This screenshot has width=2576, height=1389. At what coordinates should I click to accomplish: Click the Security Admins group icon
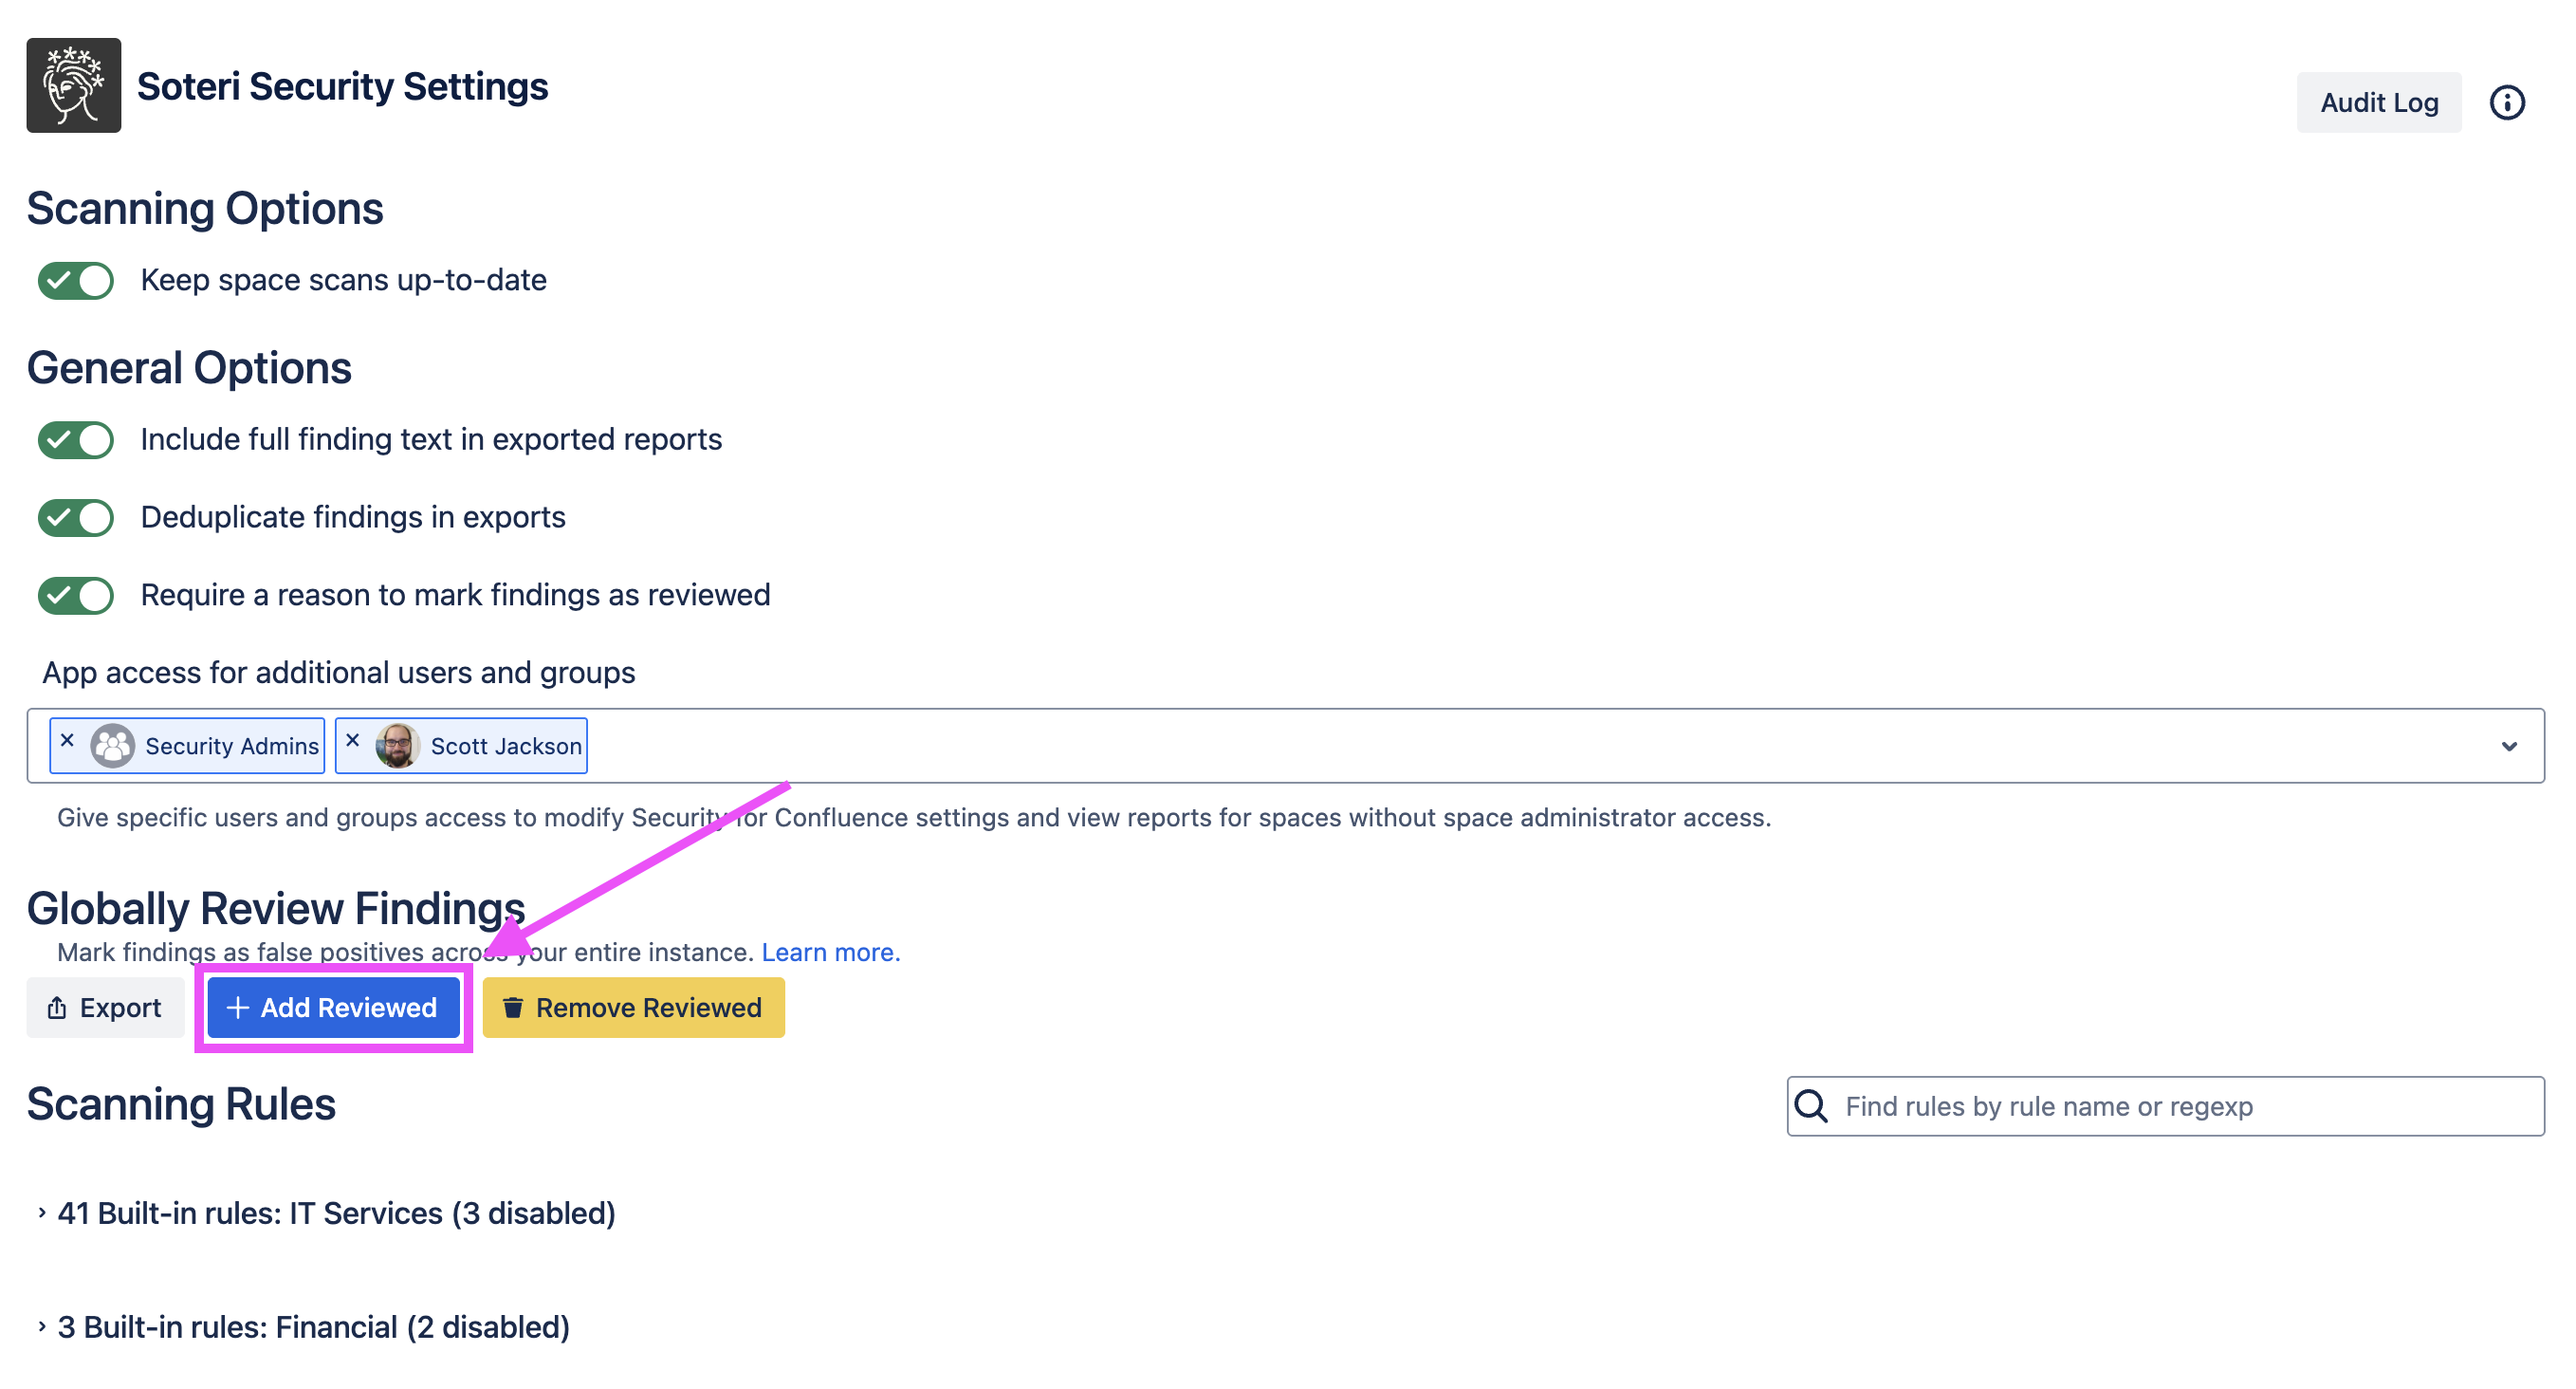pyautogui.click(x=113, y=746)
